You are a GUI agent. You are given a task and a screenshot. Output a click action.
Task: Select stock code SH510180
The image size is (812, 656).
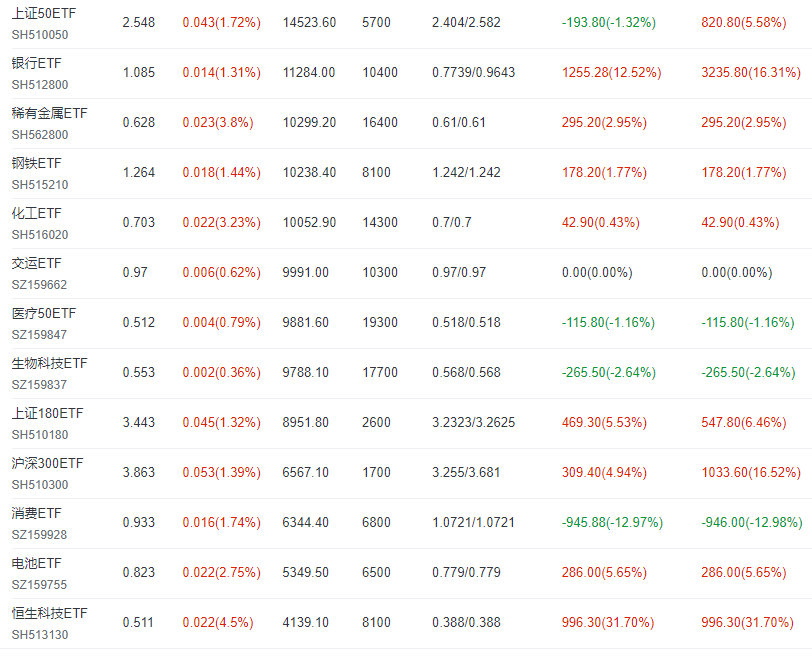pos(40,434)
